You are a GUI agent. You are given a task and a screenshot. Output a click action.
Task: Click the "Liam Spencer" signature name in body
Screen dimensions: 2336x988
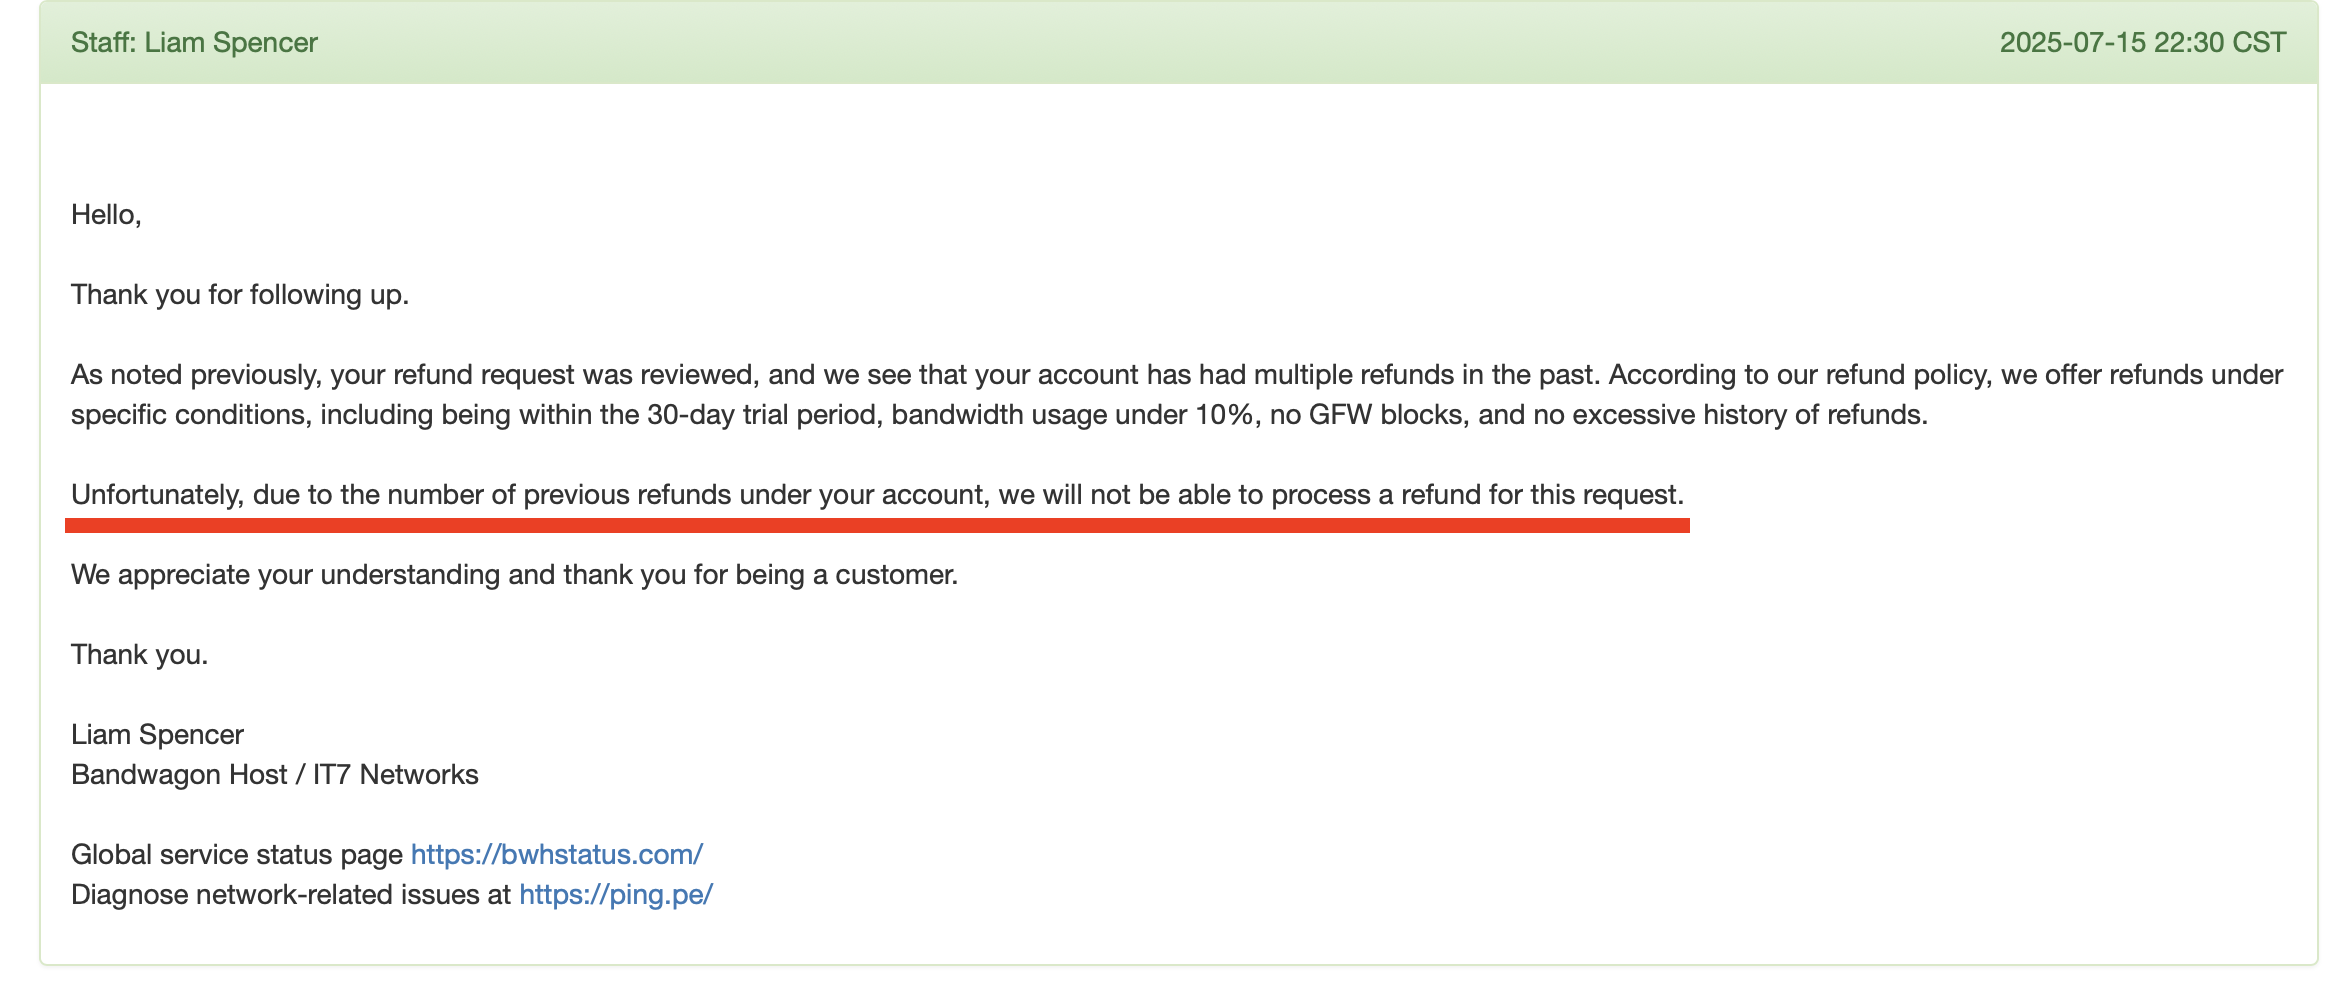tap(157, 734)
